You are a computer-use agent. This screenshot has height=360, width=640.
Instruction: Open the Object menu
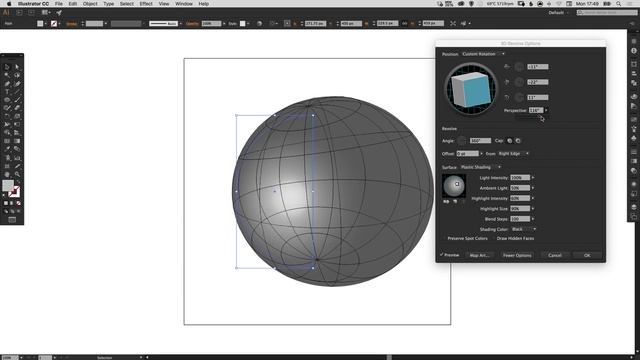pos(90,4)
